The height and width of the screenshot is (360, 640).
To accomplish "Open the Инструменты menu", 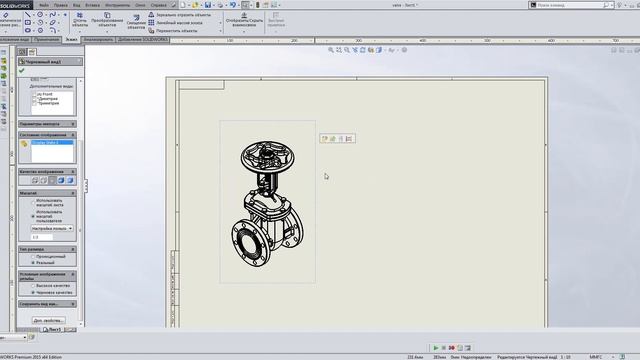I will [x=118, y=5].
